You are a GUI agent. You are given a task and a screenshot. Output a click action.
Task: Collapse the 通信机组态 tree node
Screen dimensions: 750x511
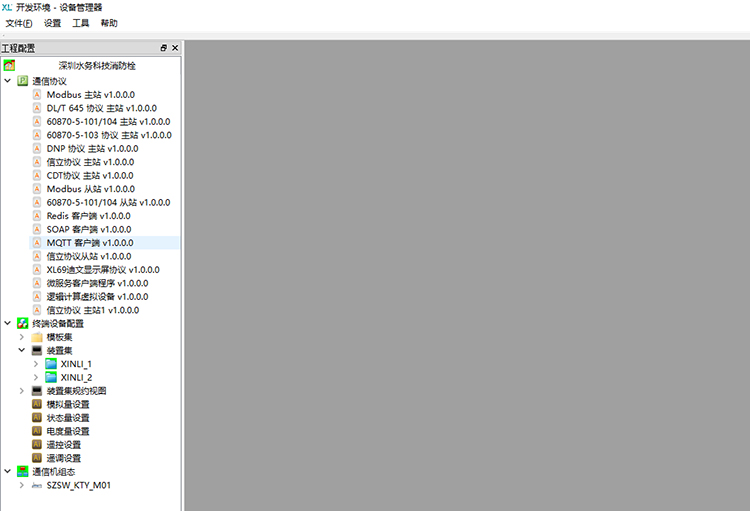(x=8, y=471)
